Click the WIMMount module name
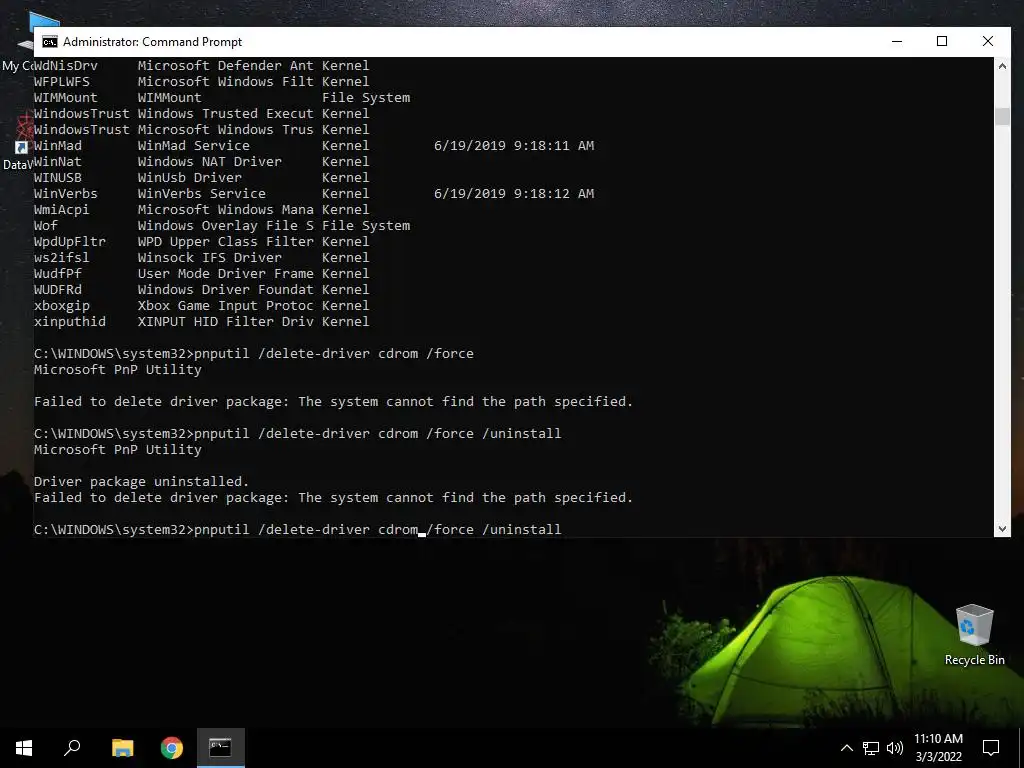This screenshot has width=1024, height=768. (x=65, y=97)
